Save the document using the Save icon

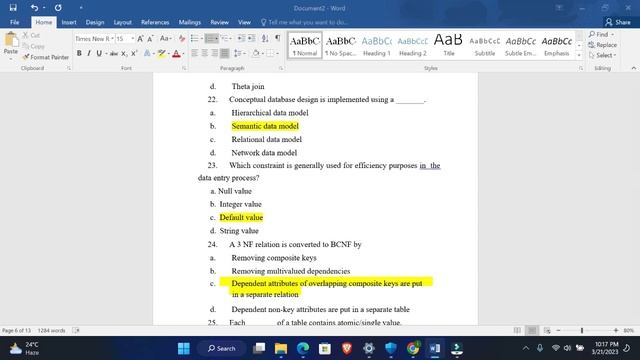13,7
